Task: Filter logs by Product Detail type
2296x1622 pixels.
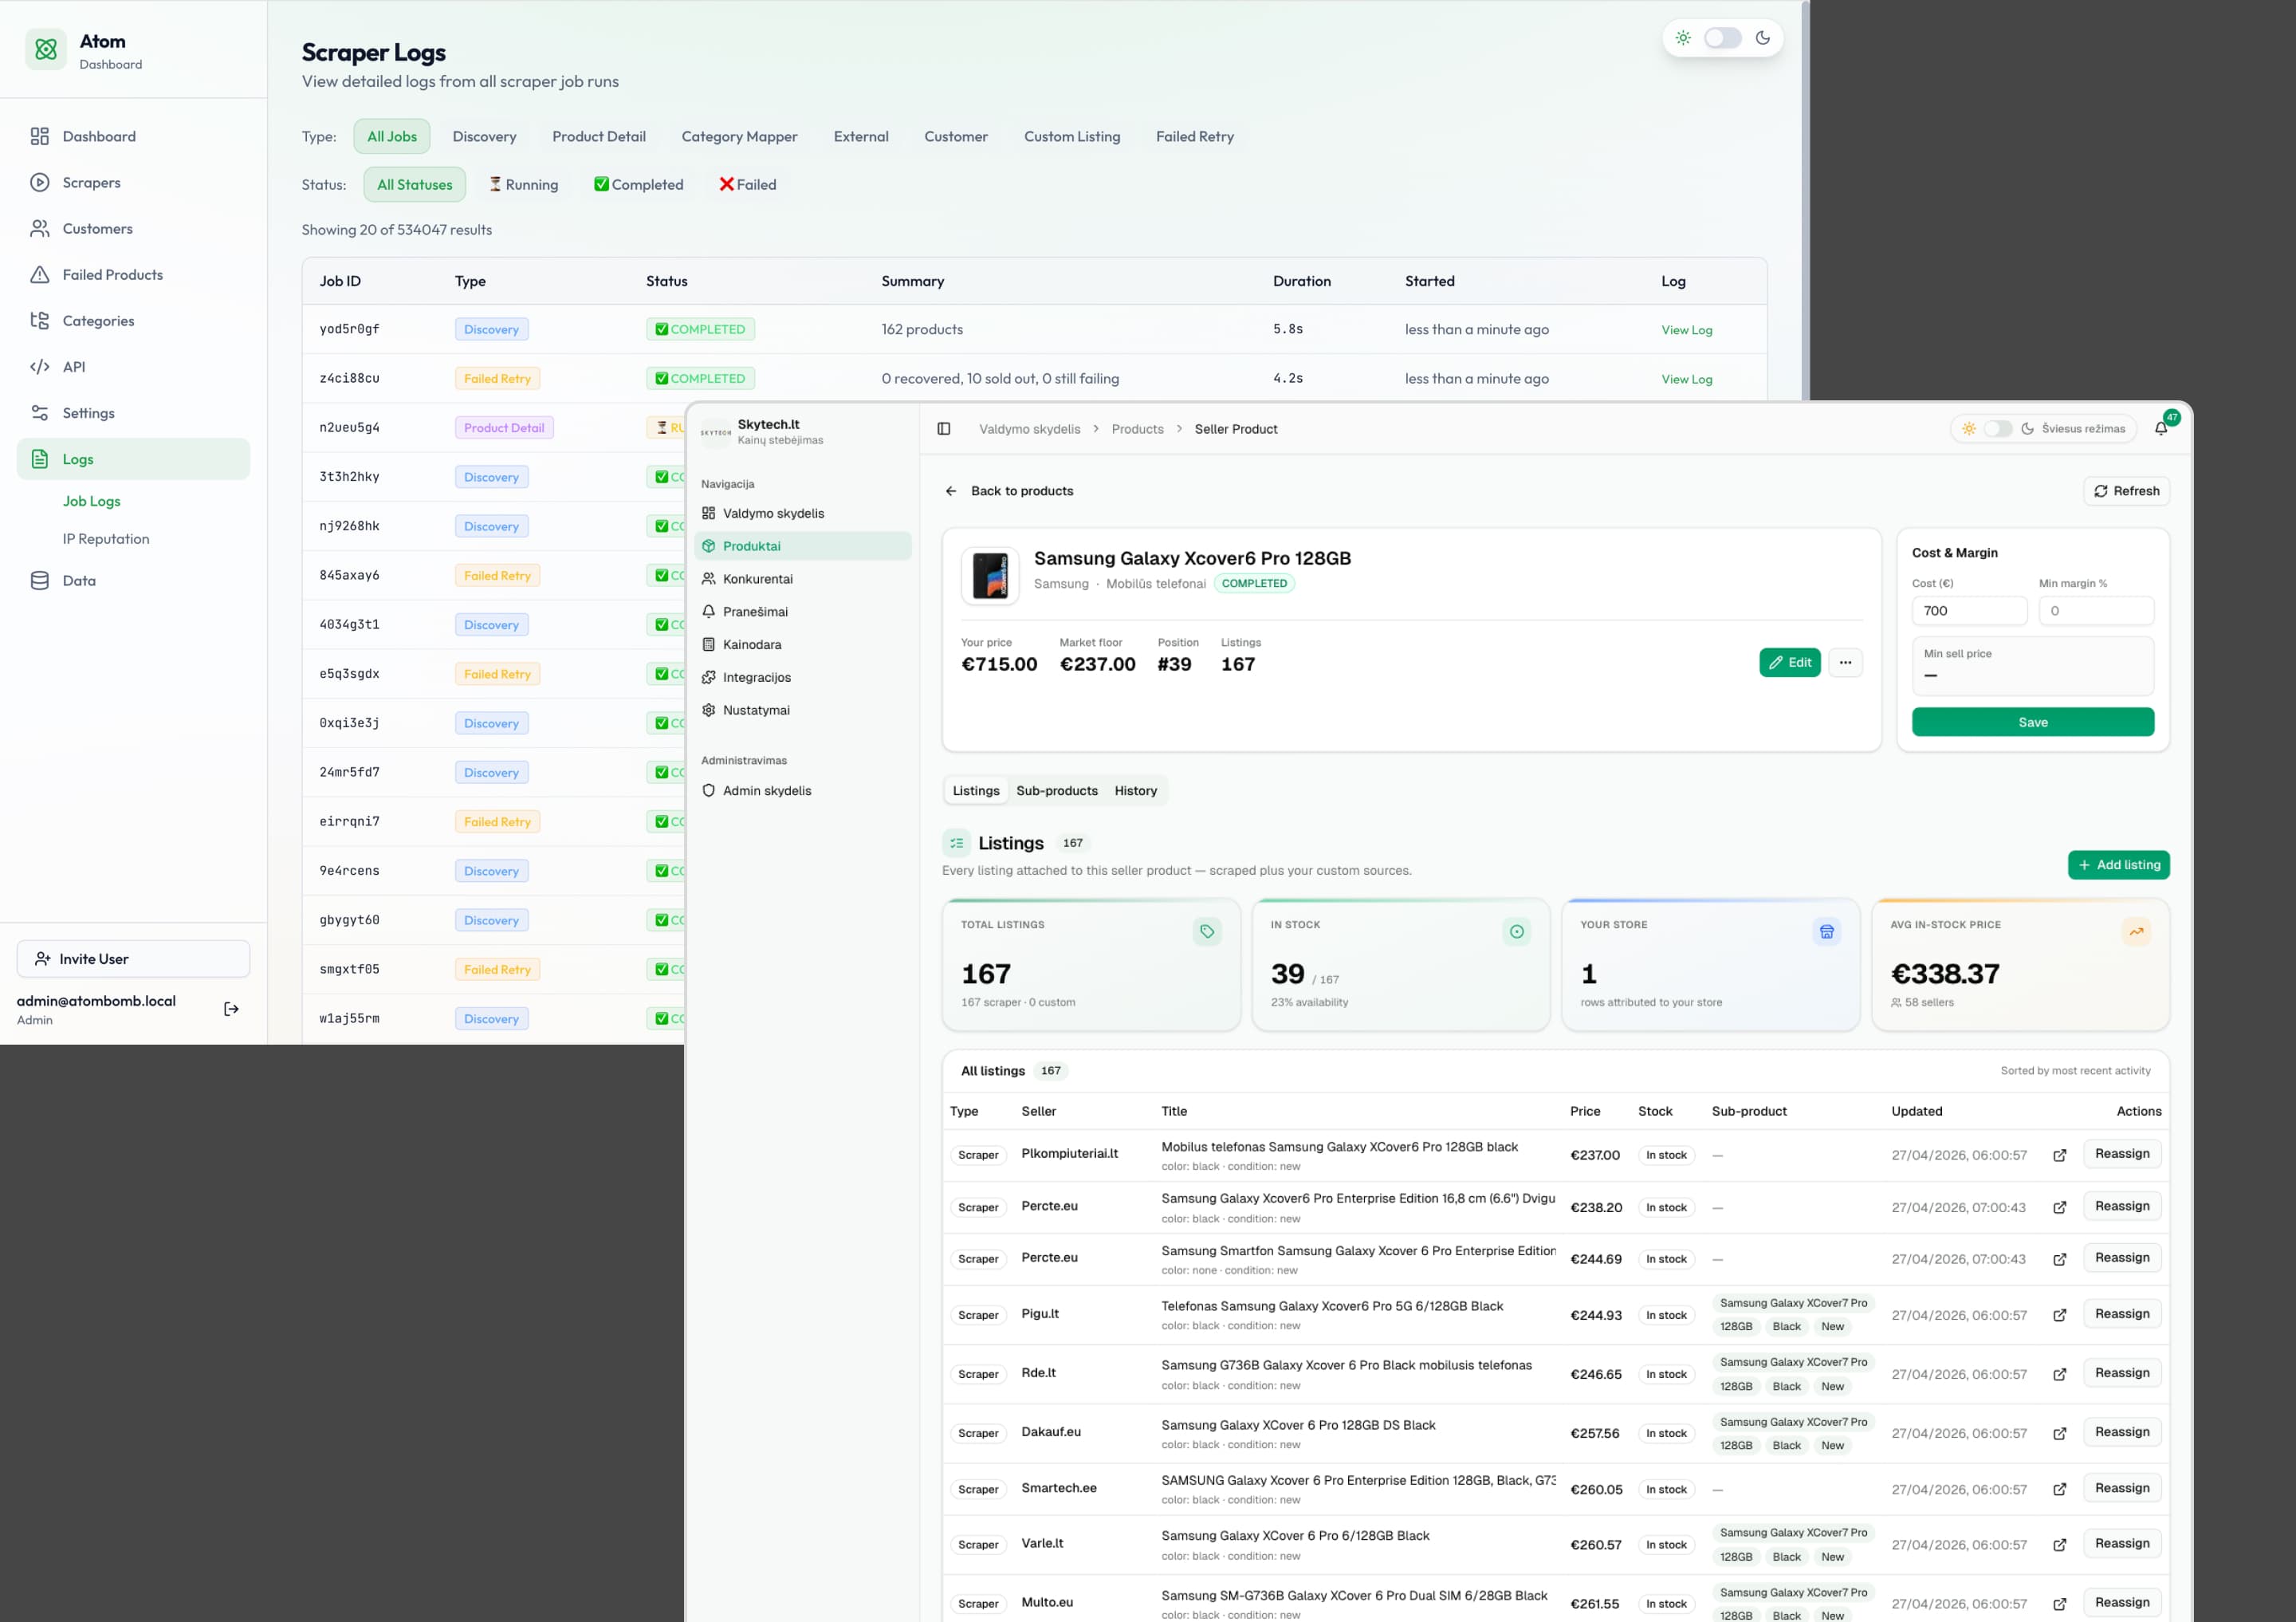Action: [599, 136]
